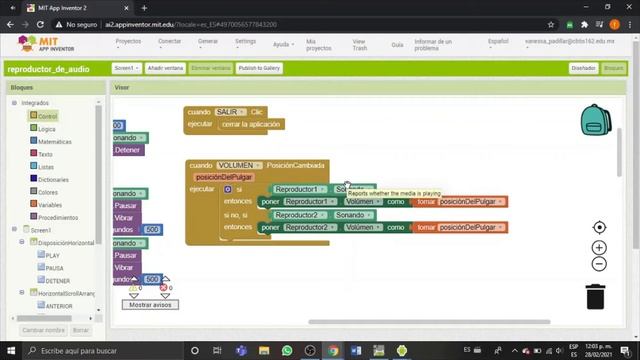The image size is (640, 360).
Task: Click the trash can in the workspace
Action: (596, 297)
